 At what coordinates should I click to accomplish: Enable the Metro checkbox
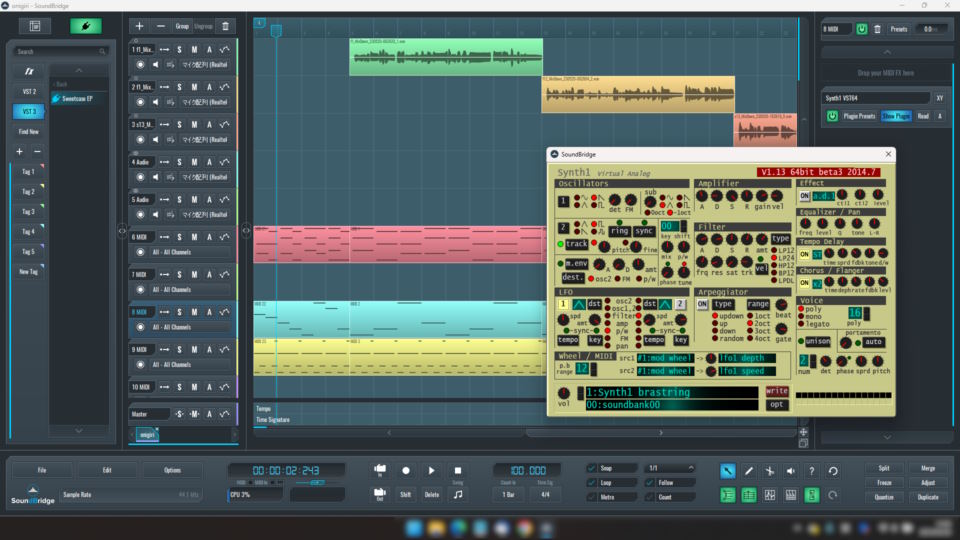(591, 497)
